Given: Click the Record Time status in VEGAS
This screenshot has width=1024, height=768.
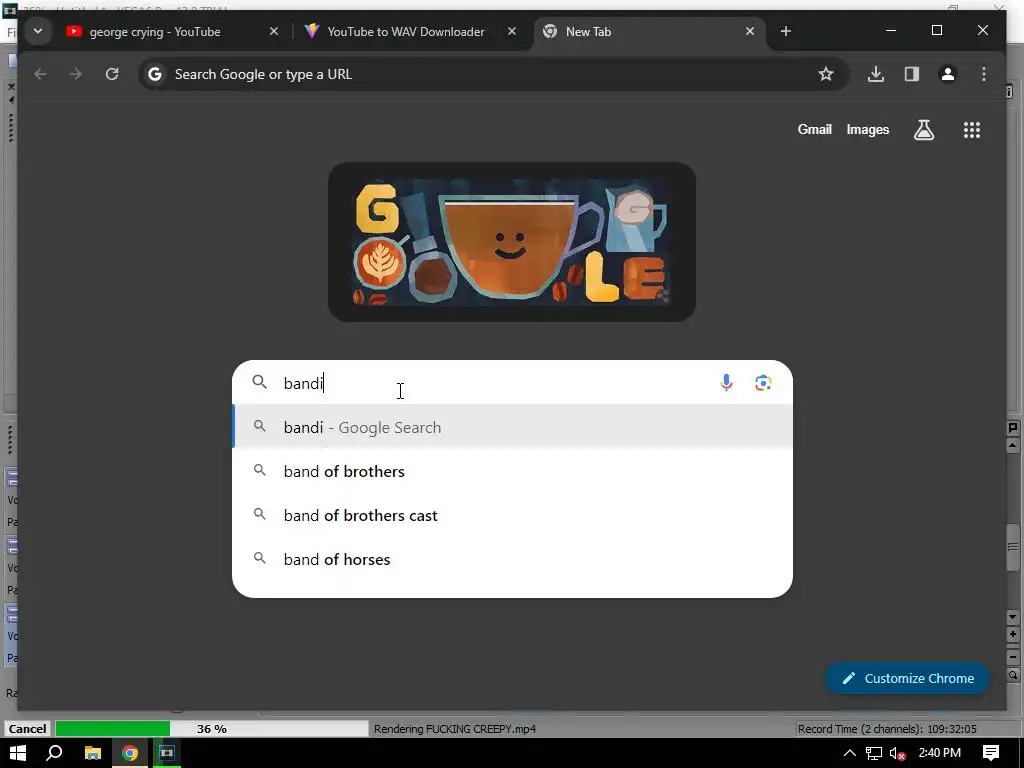Looking at the screenshot, I should click(887, 729).
